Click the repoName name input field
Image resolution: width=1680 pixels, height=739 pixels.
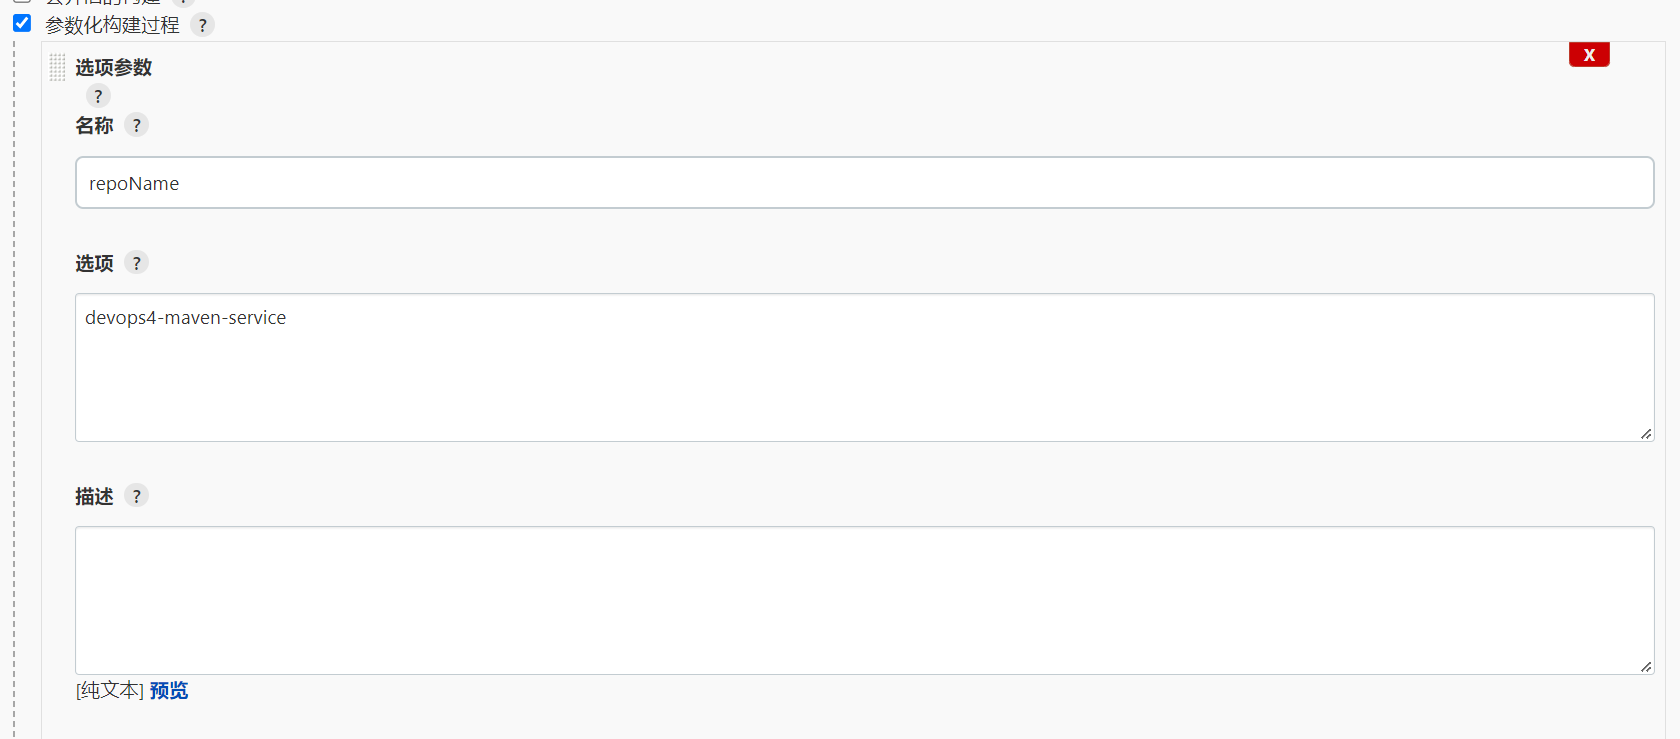864,183
